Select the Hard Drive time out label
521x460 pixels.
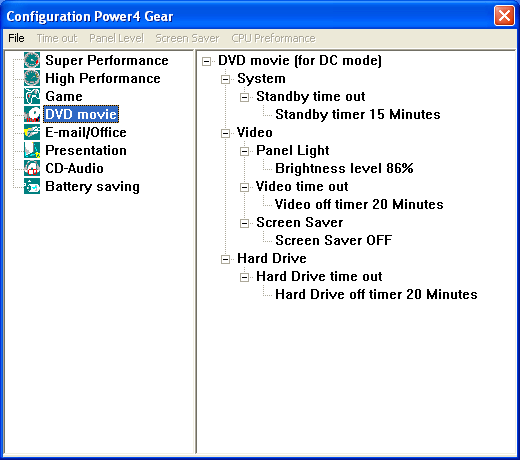319,276
